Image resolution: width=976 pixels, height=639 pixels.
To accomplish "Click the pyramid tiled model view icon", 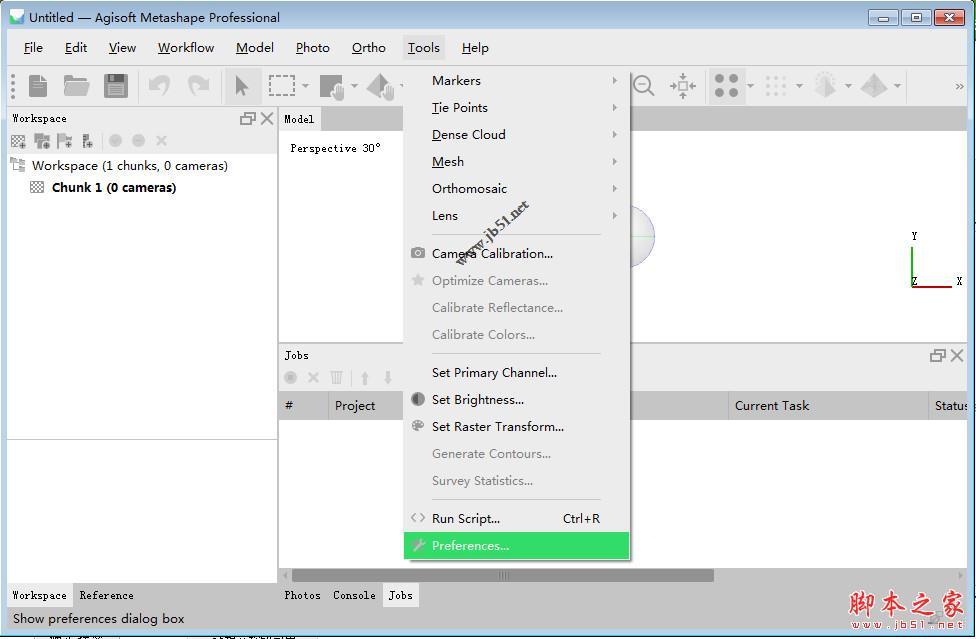I will 874,86.
